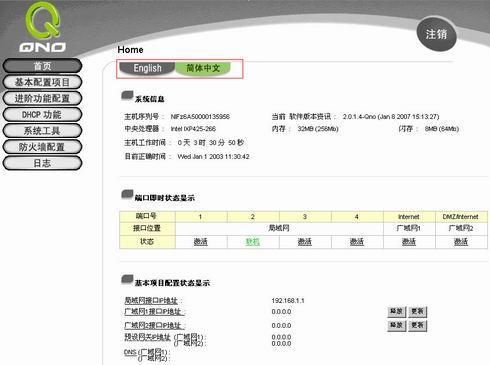Select the flash value 8MB (64Mb)

pos(442,129)
